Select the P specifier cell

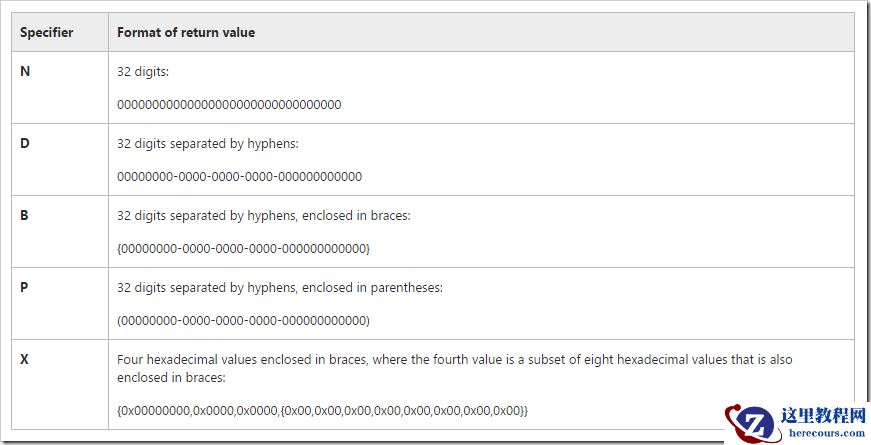click(x=25, y=287)
